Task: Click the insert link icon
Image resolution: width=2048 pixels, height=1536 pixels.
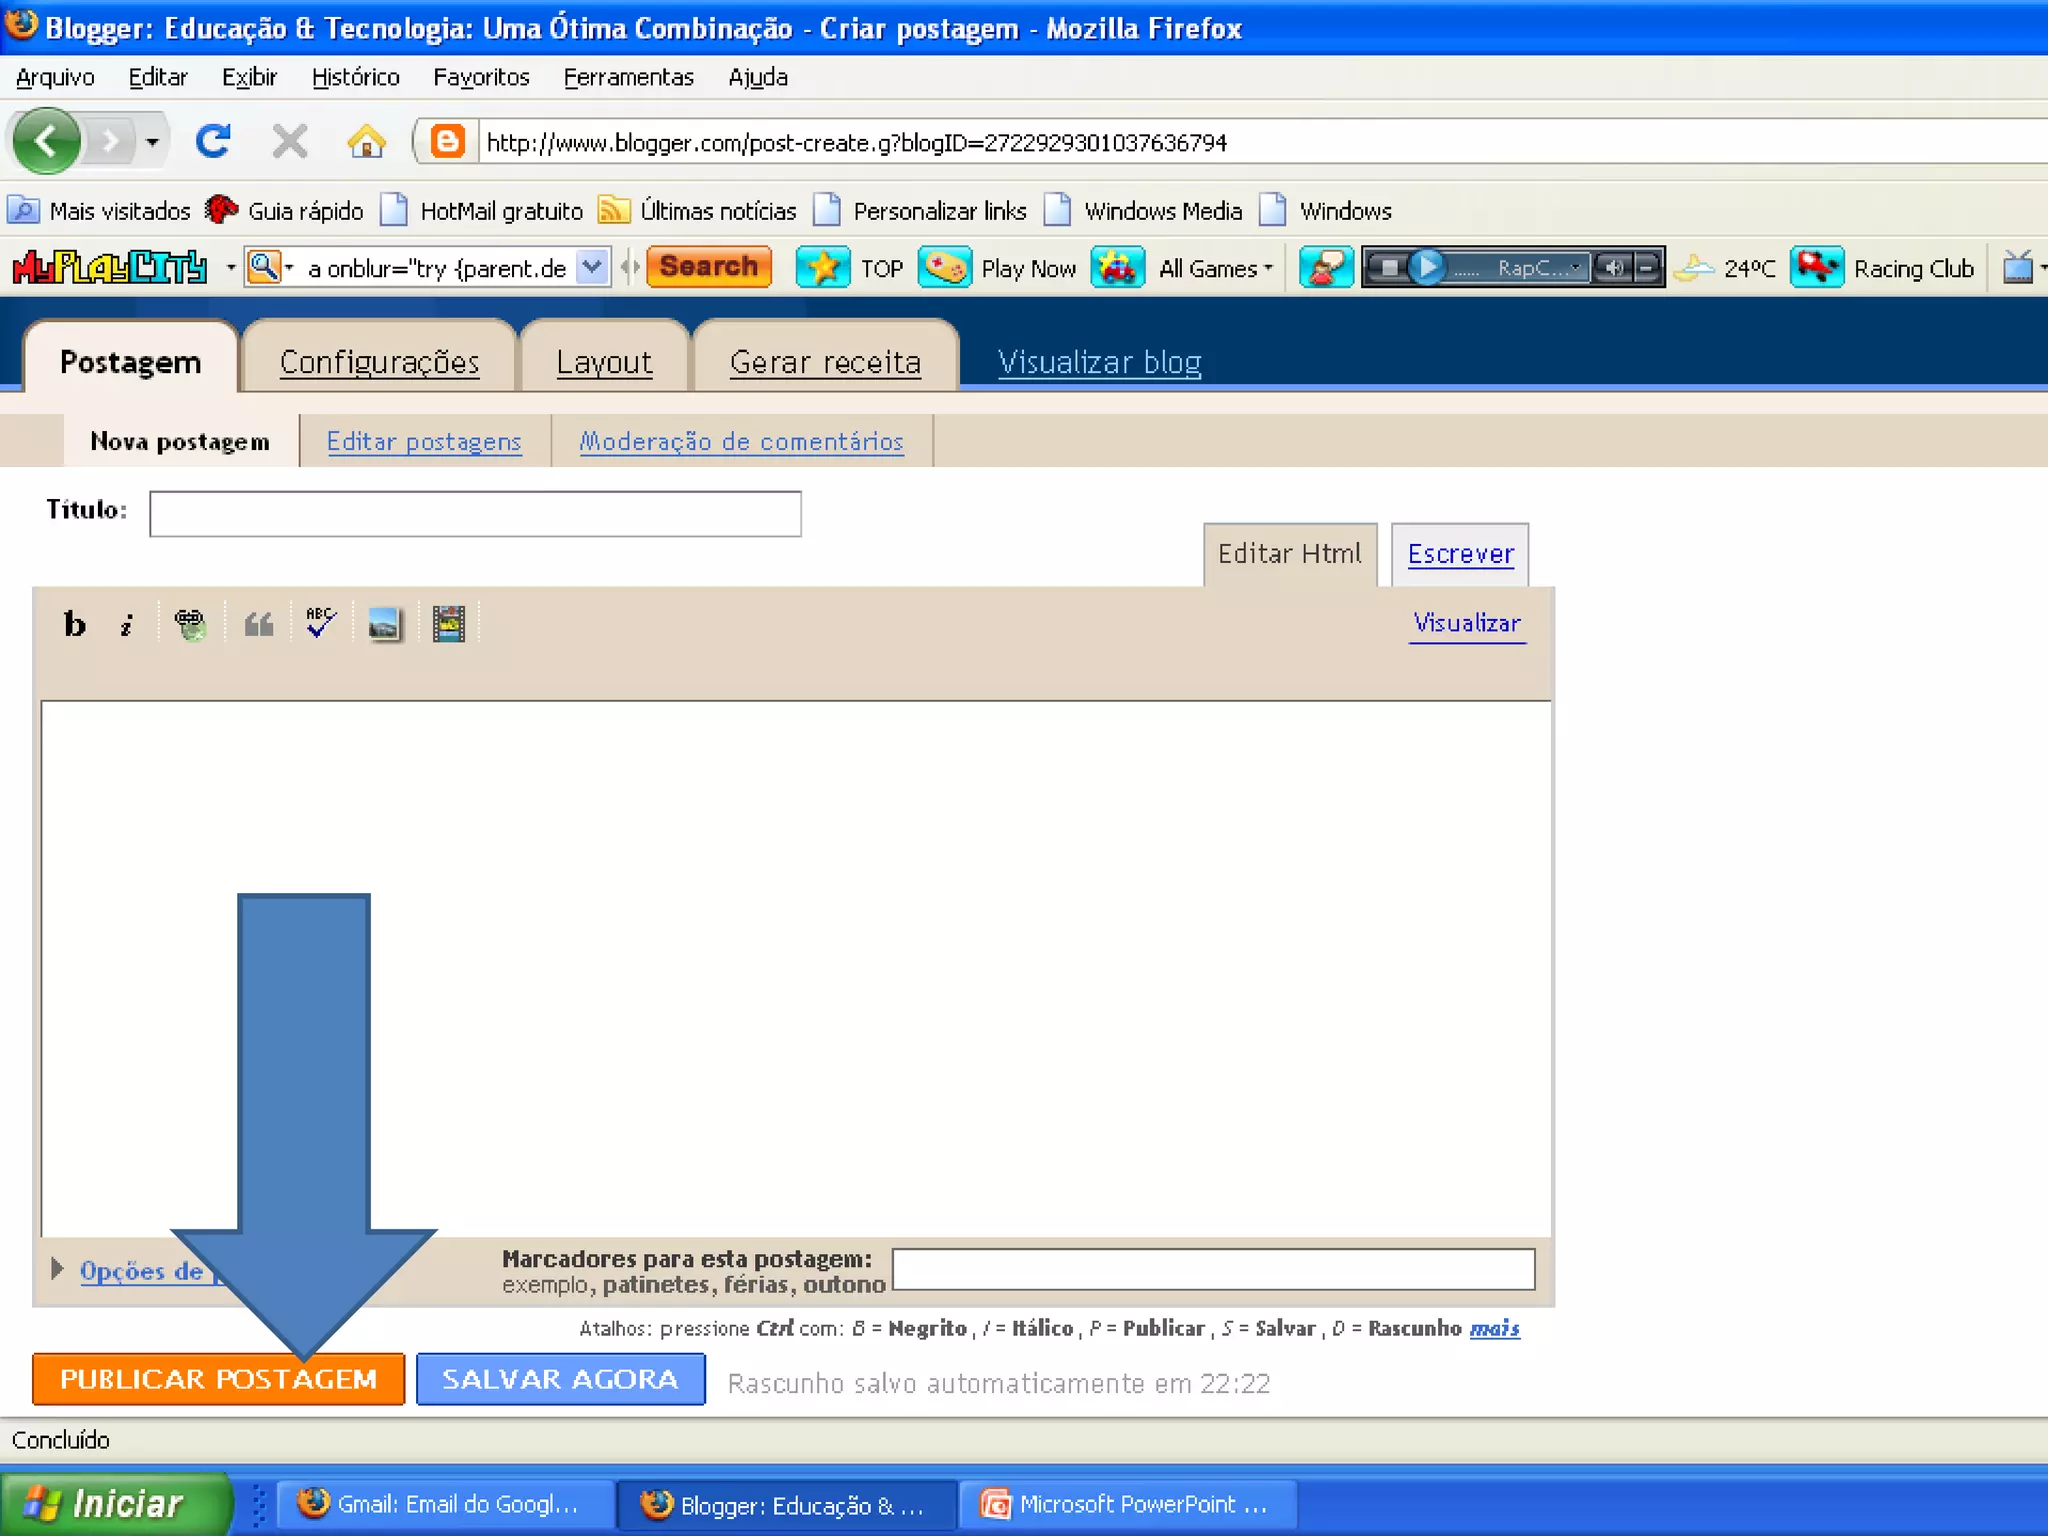Action: point(190,624)
